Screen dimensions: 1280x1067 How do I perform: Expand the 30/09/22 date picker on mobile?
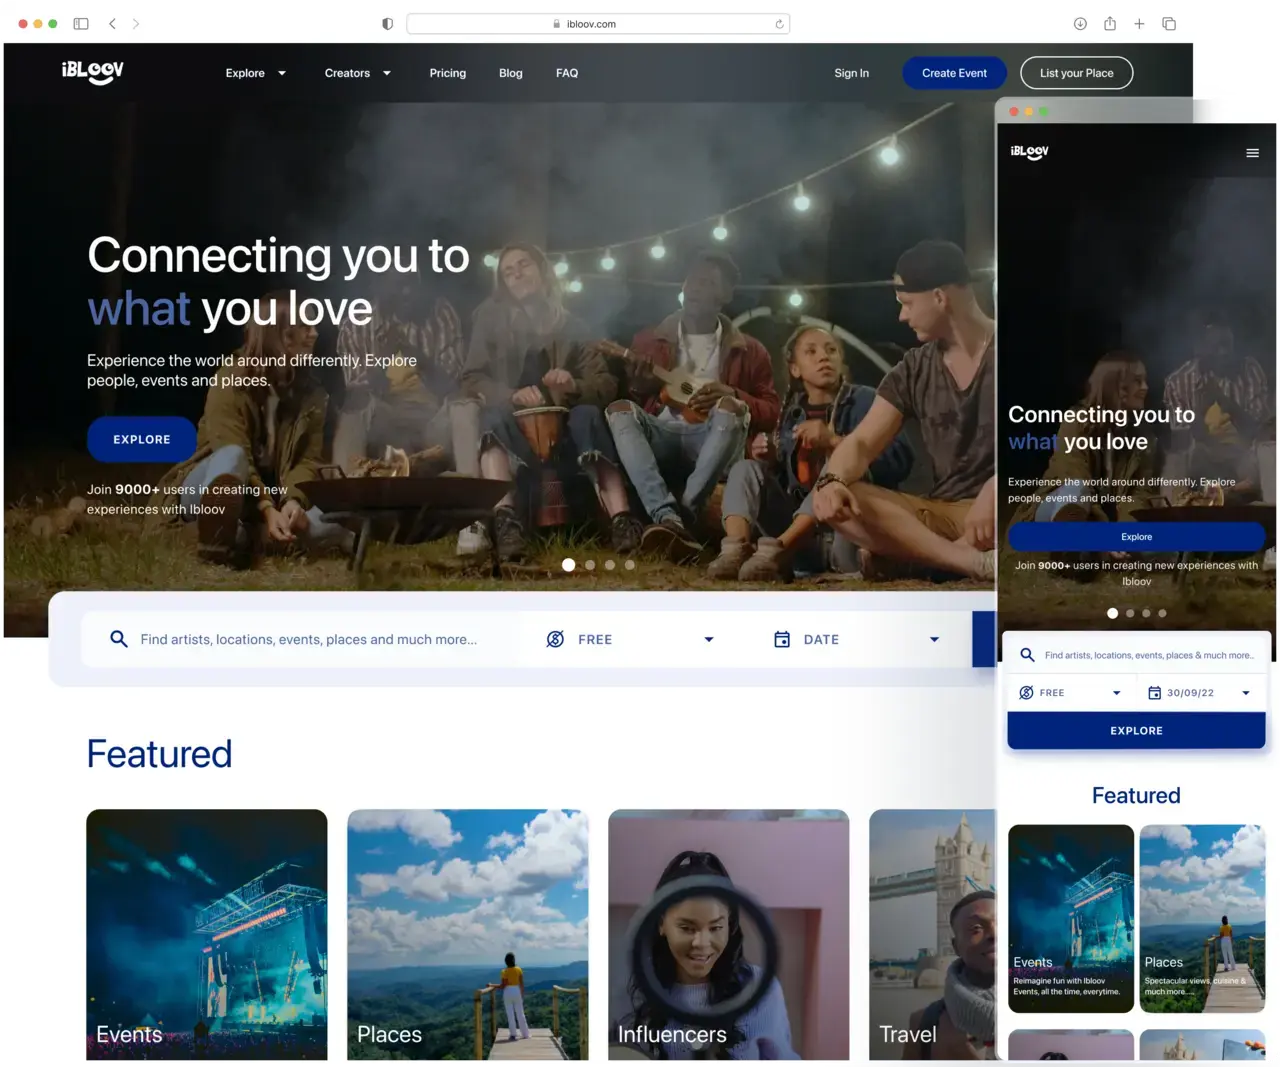1245,692
